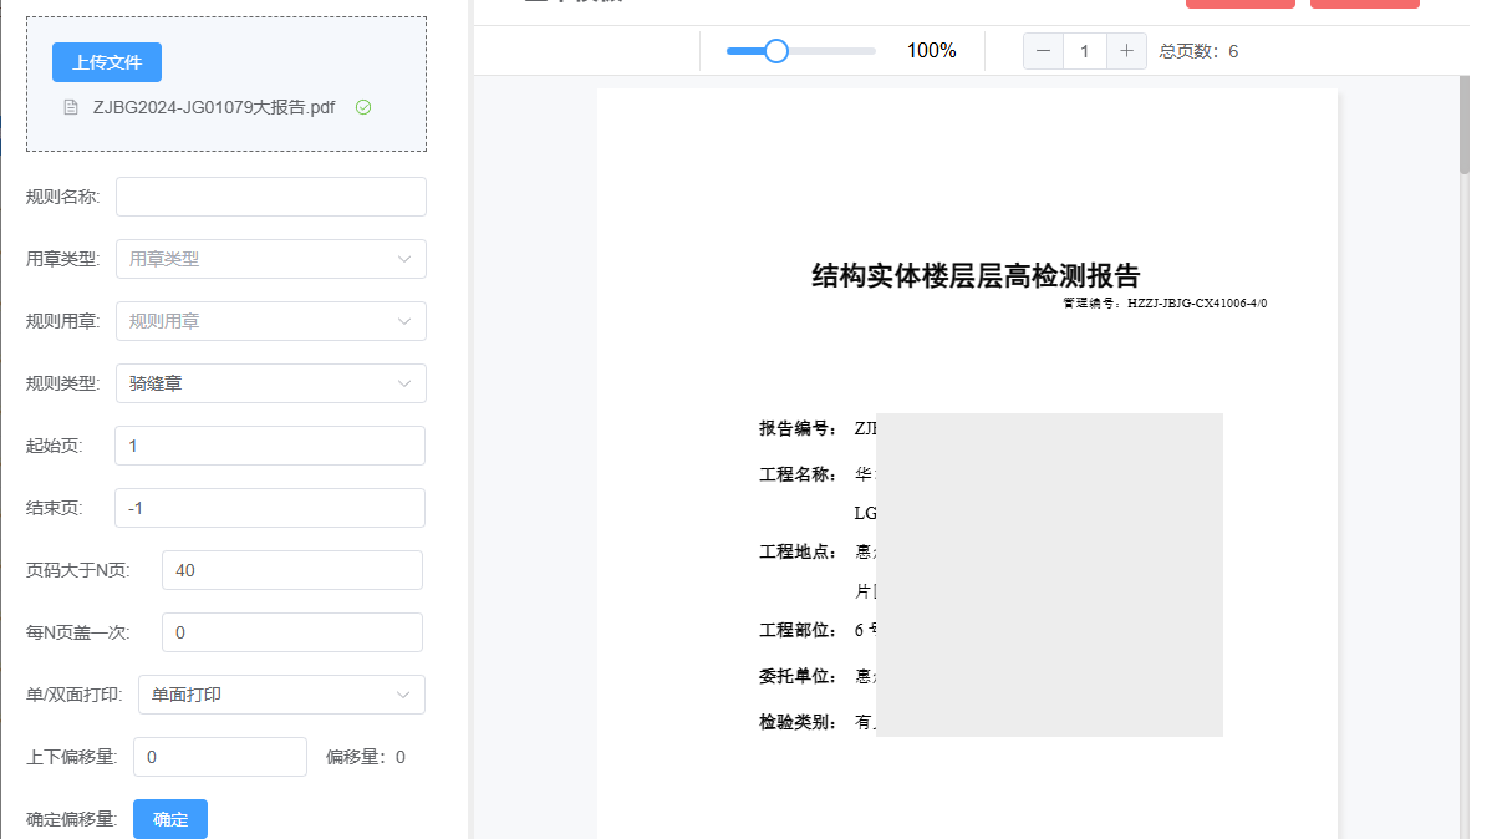Select 单面打印 in the print mode selector
This screenshot has width=1493, height=839.
click(x=280, y=694)
